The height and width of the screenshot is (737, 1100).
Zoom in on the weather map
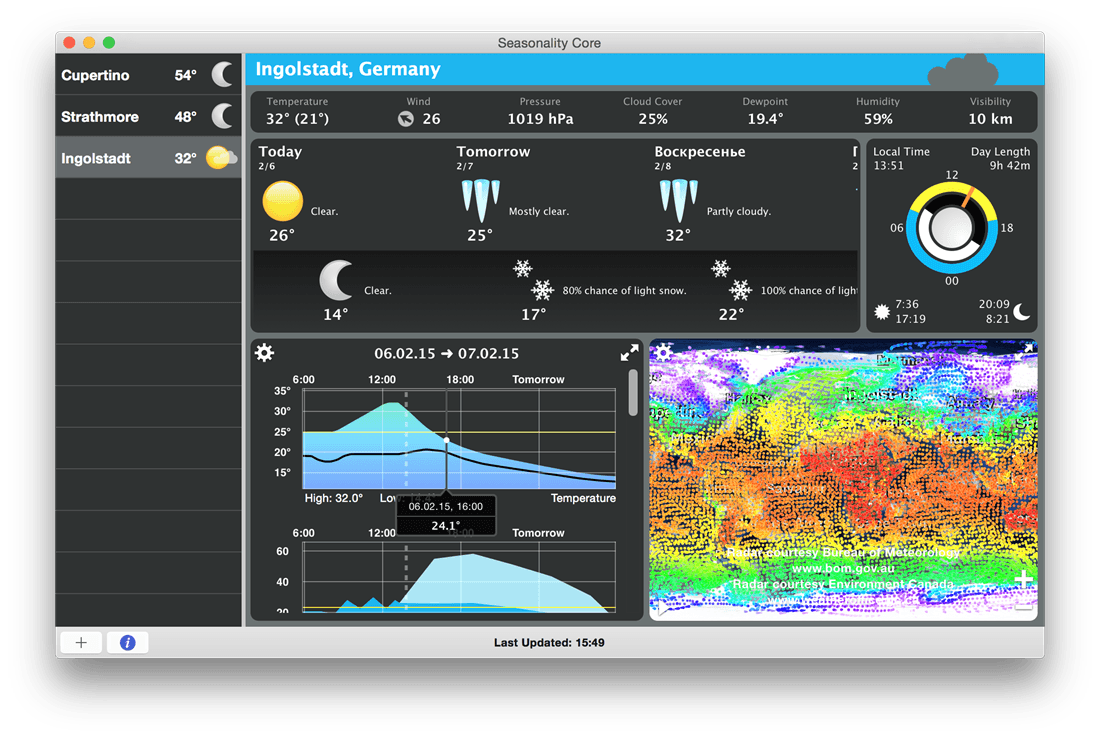coord(1023,580)
